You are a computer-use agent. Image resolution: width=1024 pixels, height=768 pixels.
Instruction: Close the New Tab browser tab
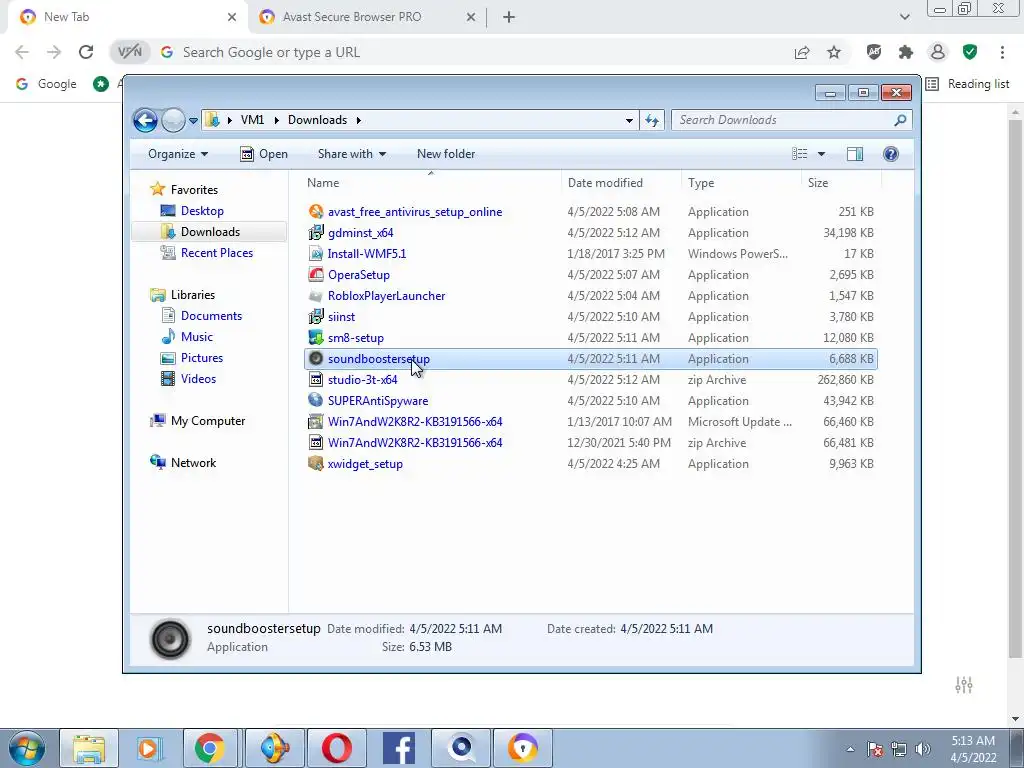point(232,17)
